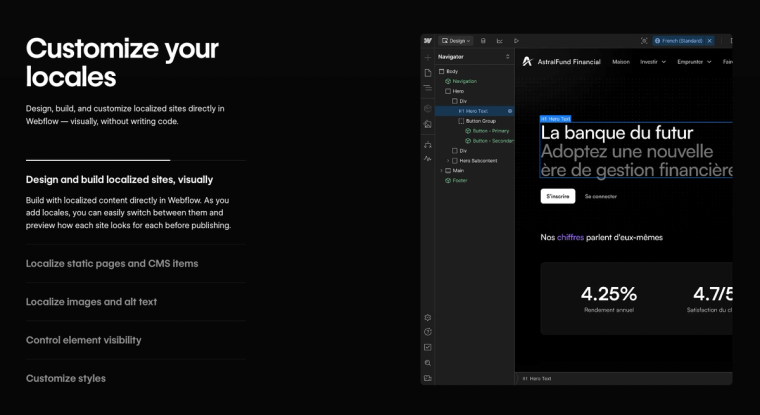Click the S'inscrire button

point(558,196)
